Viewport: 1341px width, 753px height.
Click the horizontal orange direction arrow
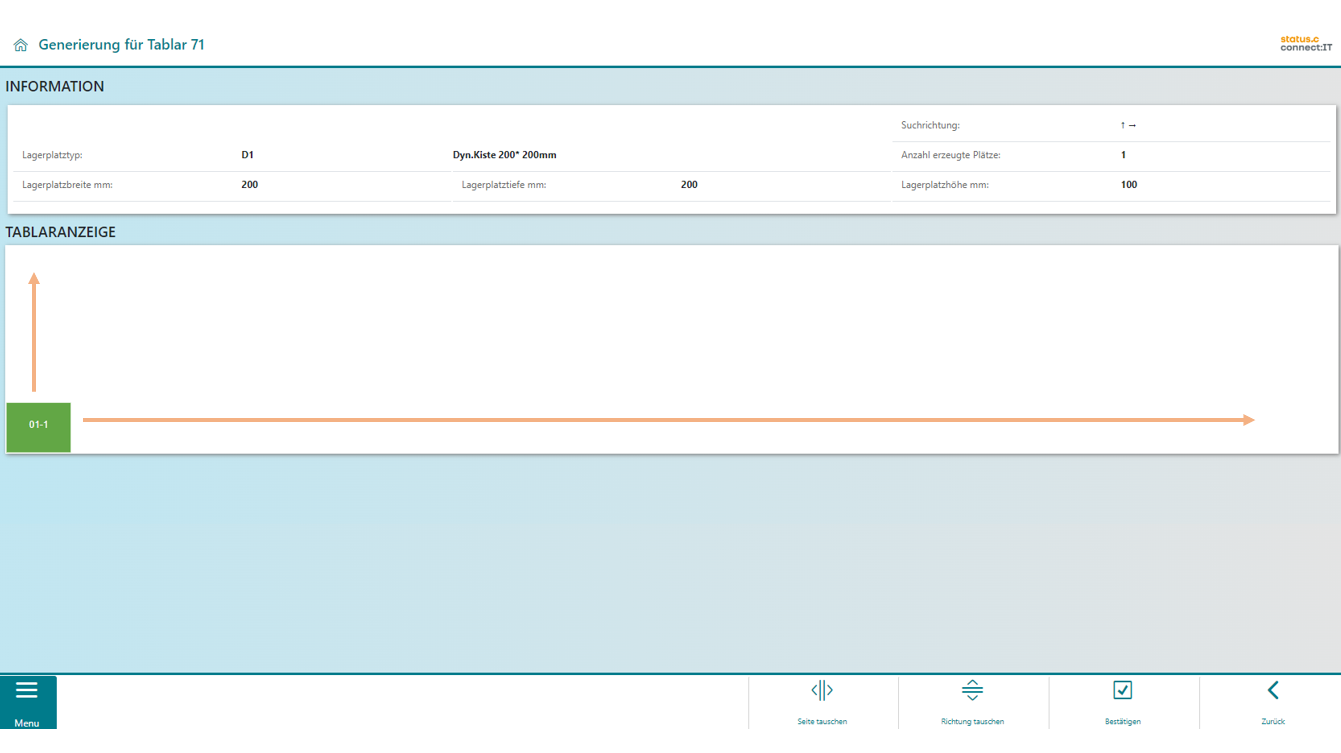tap(667, 420)
